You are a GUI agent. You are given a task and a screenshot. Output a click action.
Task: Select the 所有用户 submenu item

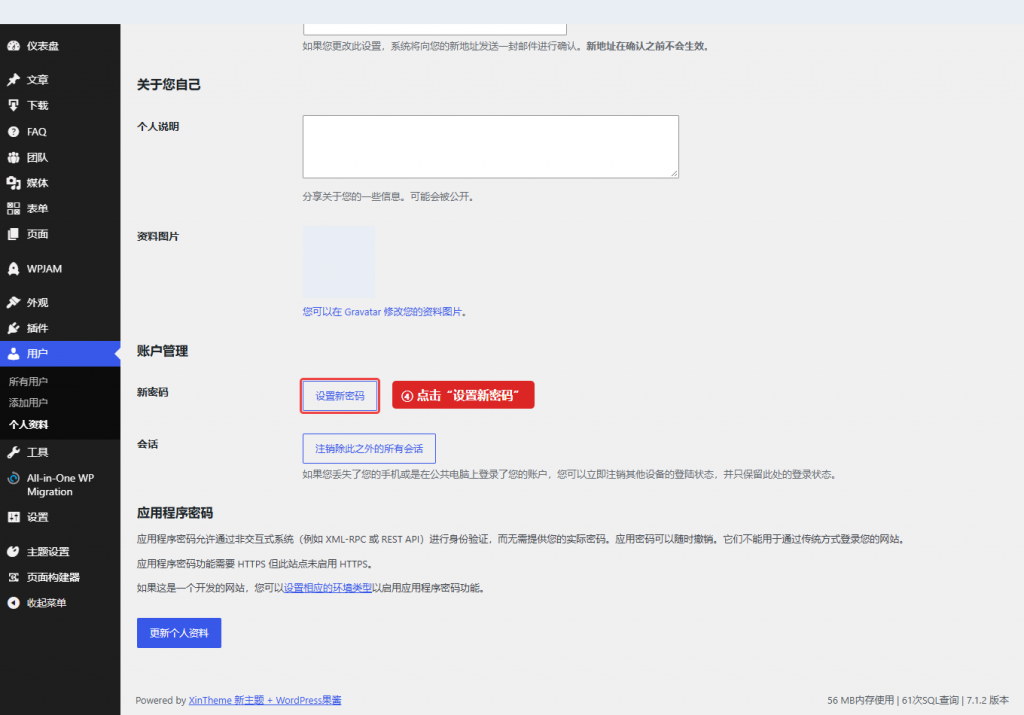tap(28, 381)
